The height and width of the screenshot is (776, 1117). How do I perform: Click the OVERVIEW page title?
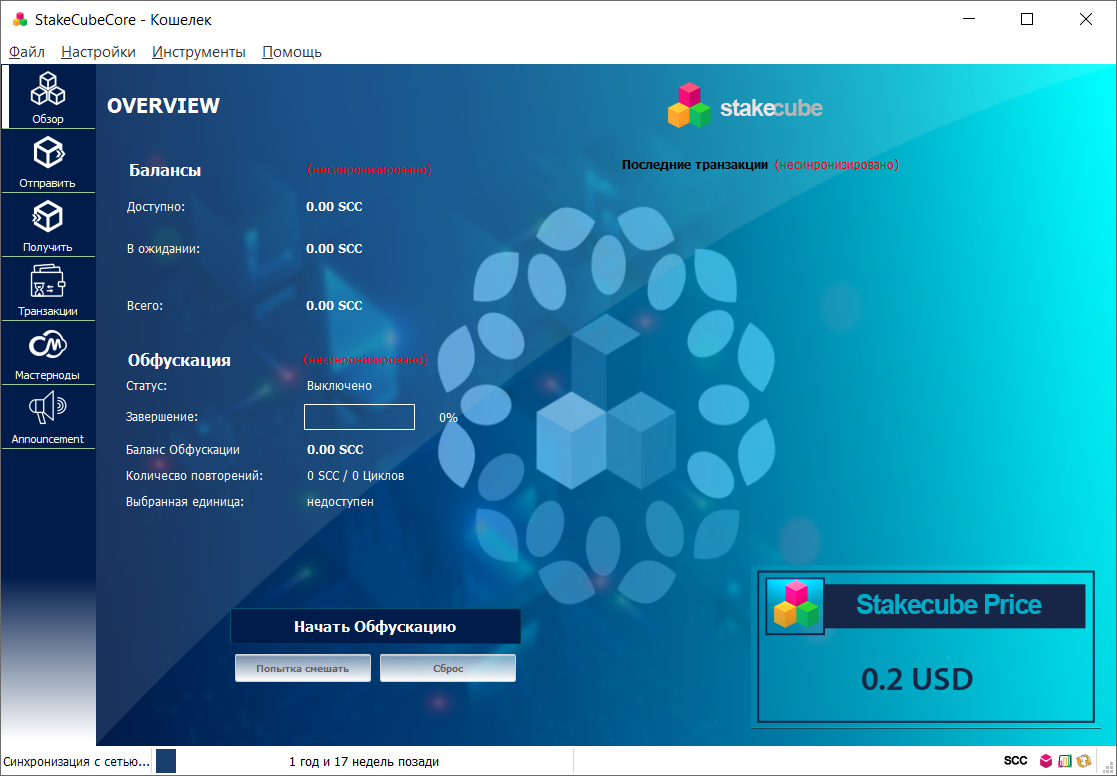click(x=163, y=105)
